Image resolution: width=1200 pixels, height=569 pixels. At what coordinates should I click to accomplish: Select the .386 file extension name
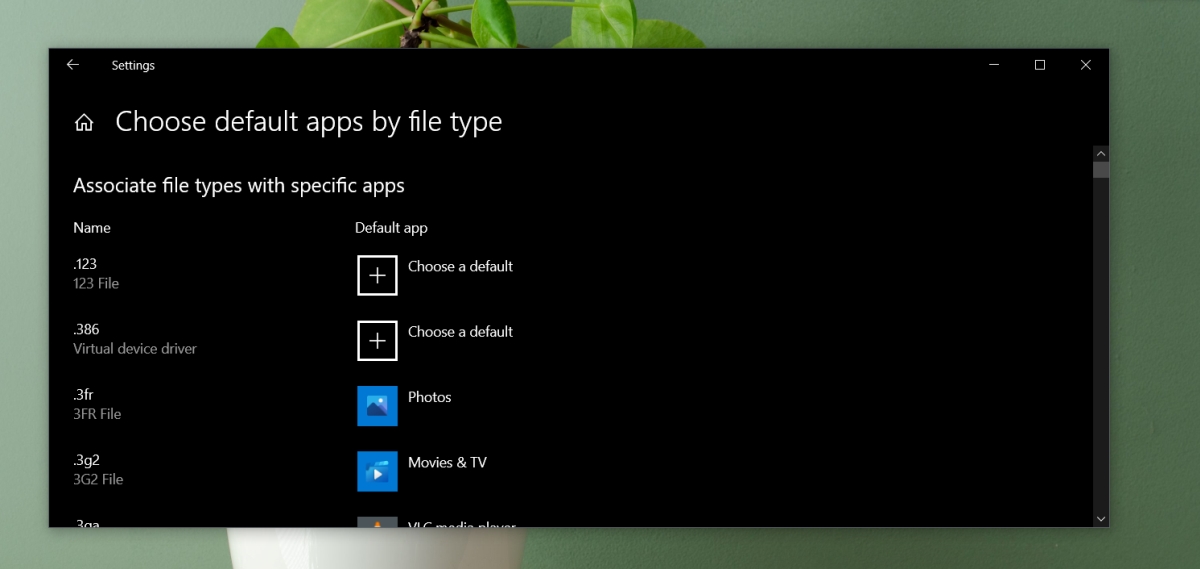pos(86,329)
